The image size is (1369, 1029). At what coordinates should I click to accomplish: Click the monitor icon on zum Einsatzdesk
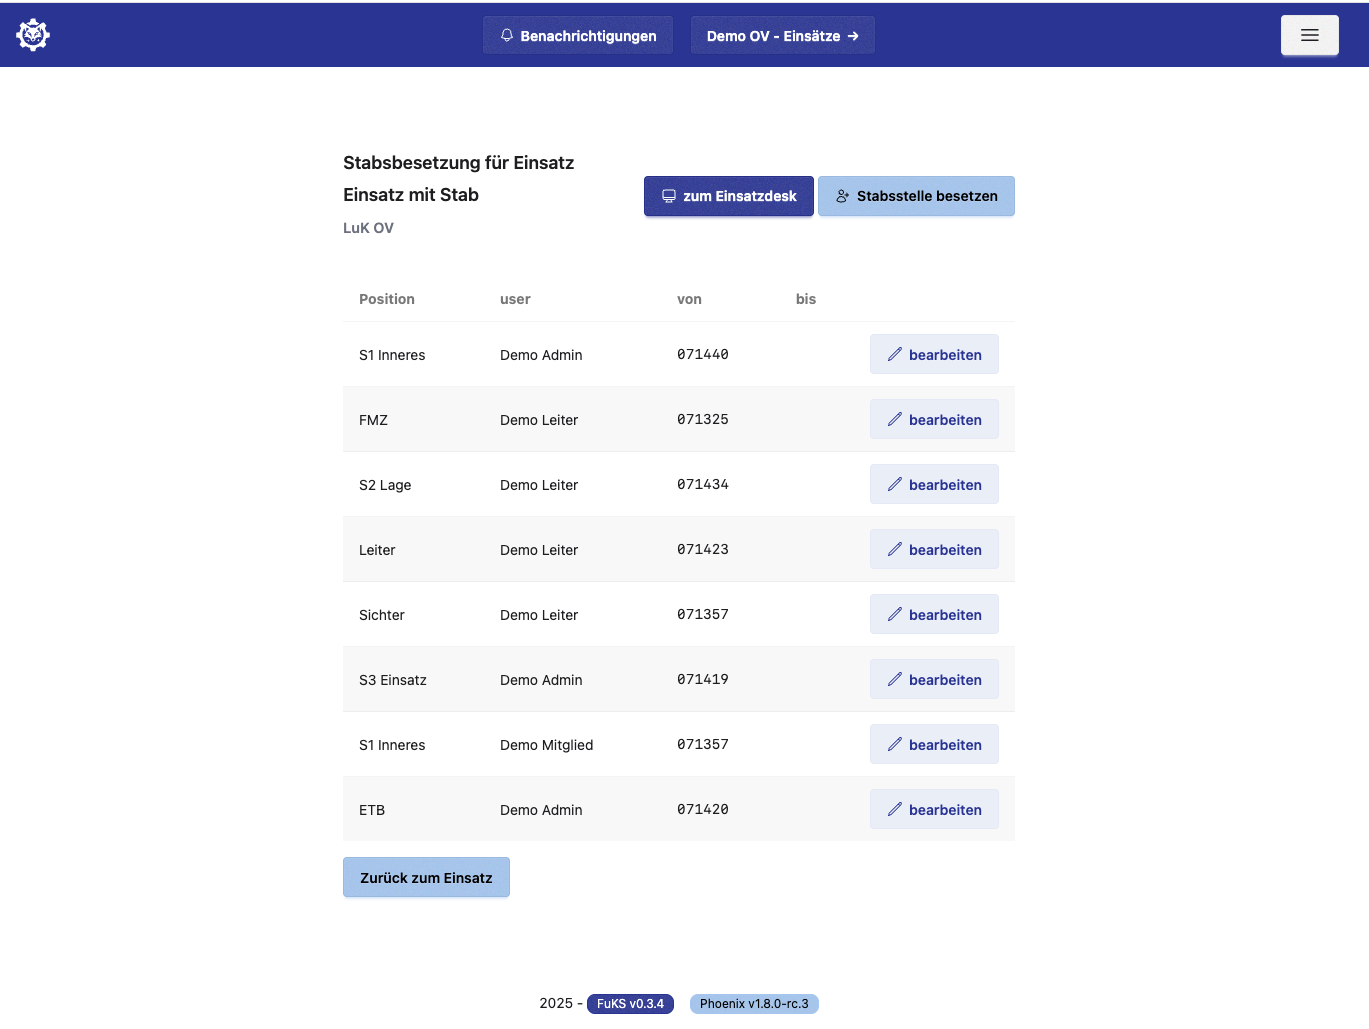click(669, 196)
